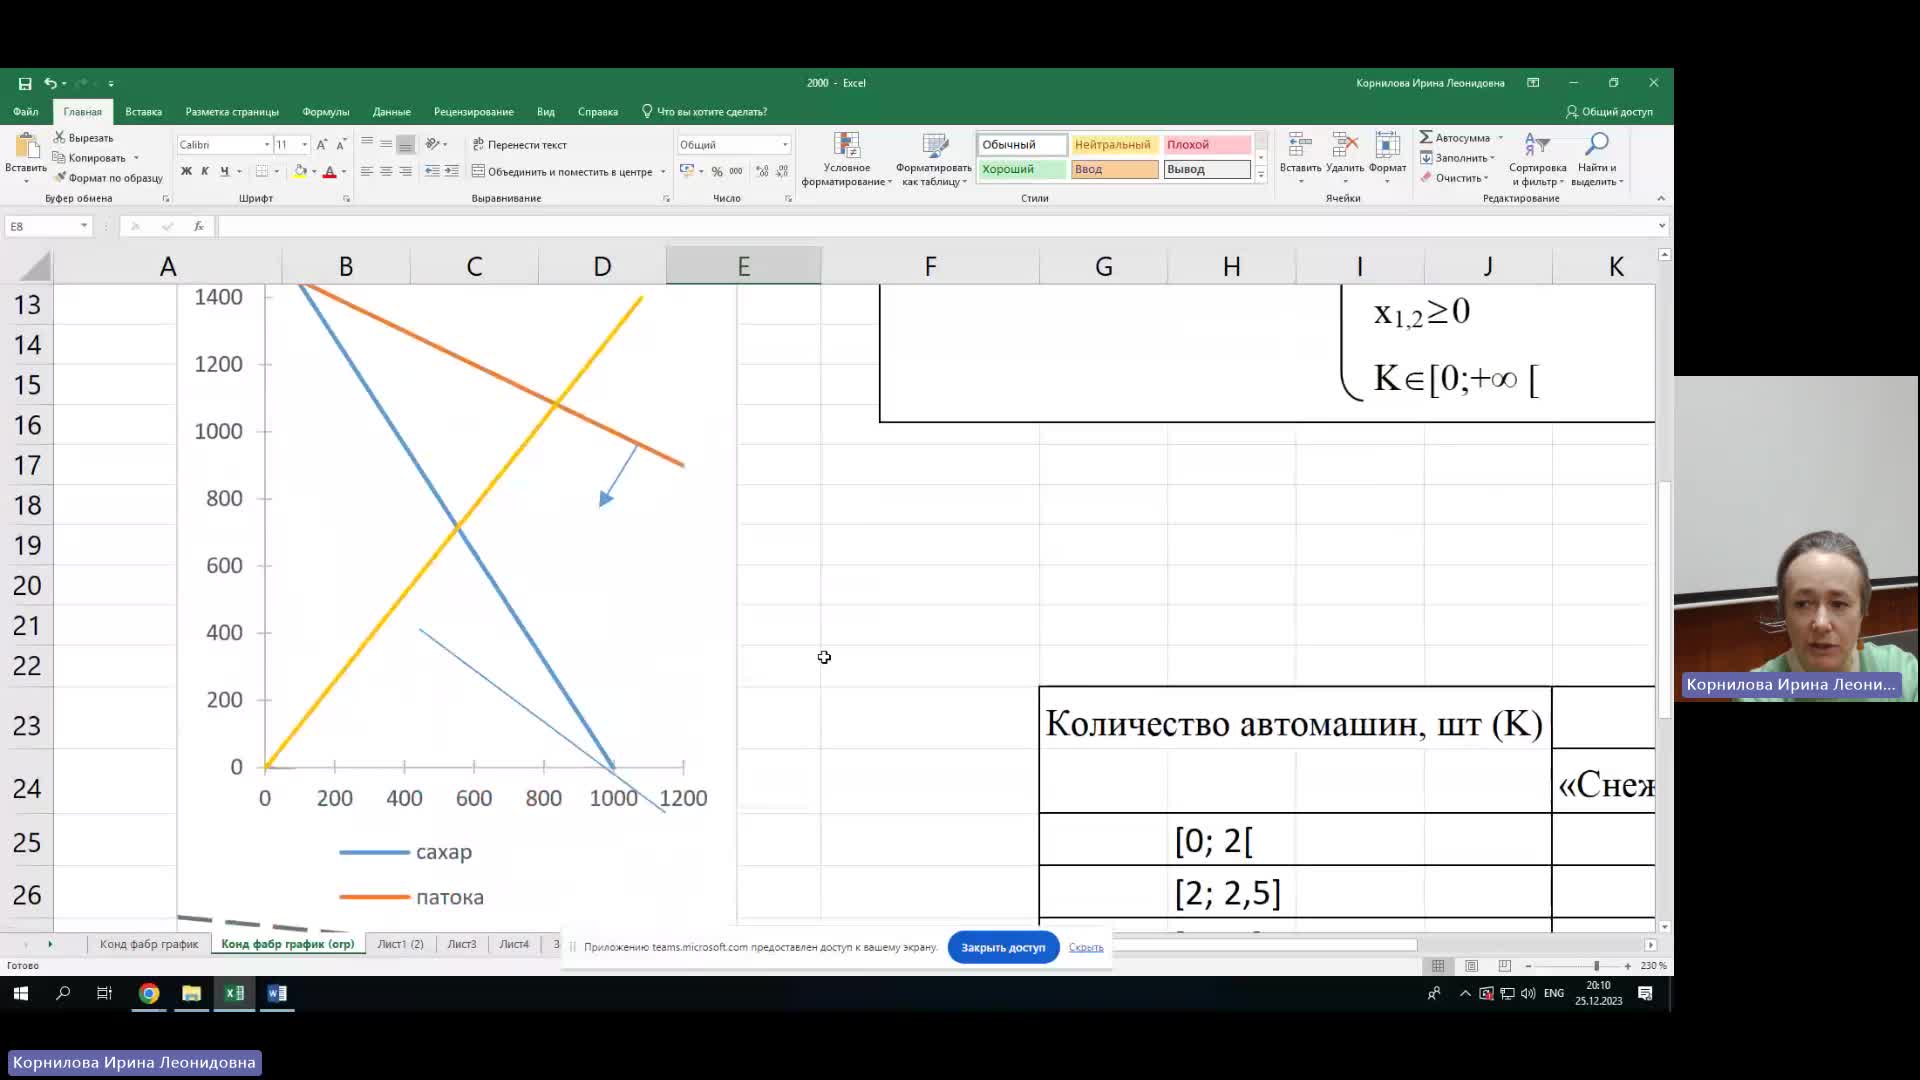Click thousands separator 000 icon
The image size is (1920, 1080).
(736, 171)
